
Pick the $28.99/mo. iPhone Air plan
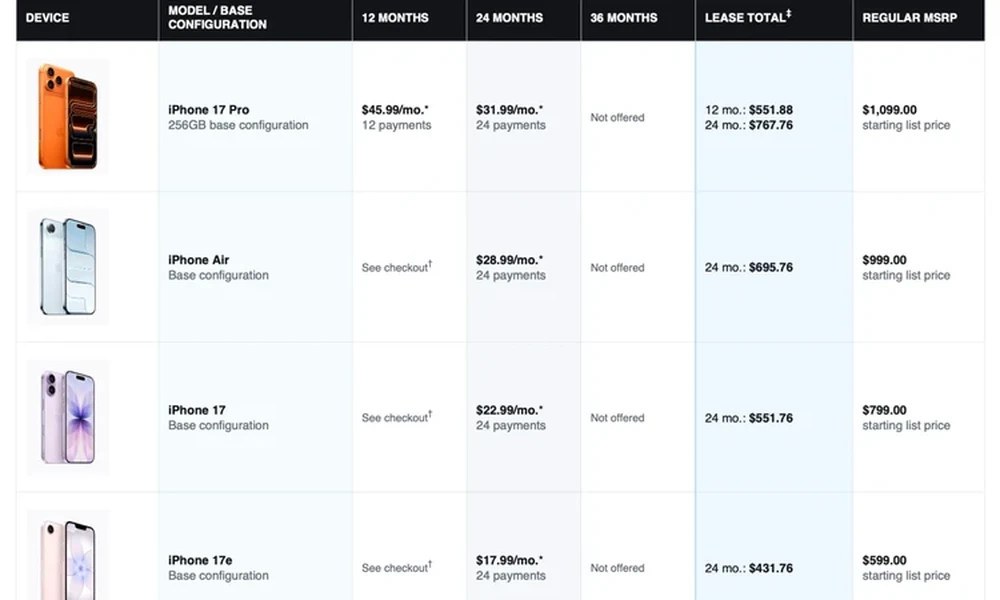pos(509,260)
